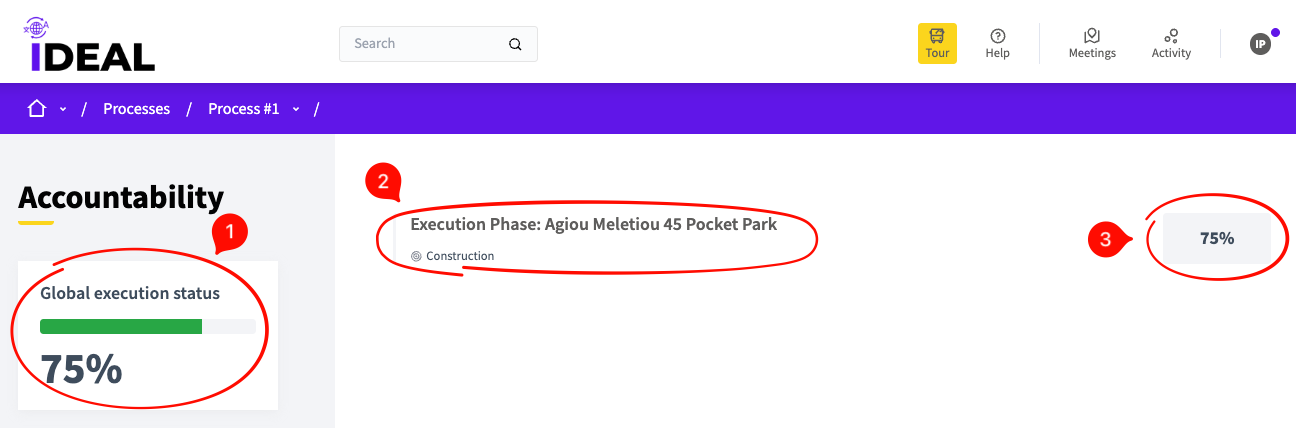Click the Construction target icon
The image size is (1296, 428).
[417, 256]
